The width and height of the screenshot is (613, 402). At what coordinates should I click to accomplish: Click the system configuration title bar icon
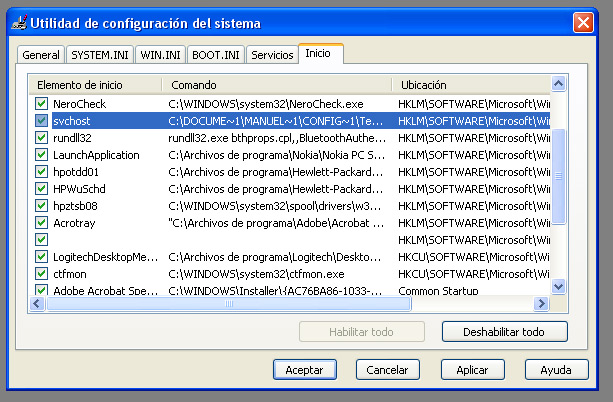[20, 23]
